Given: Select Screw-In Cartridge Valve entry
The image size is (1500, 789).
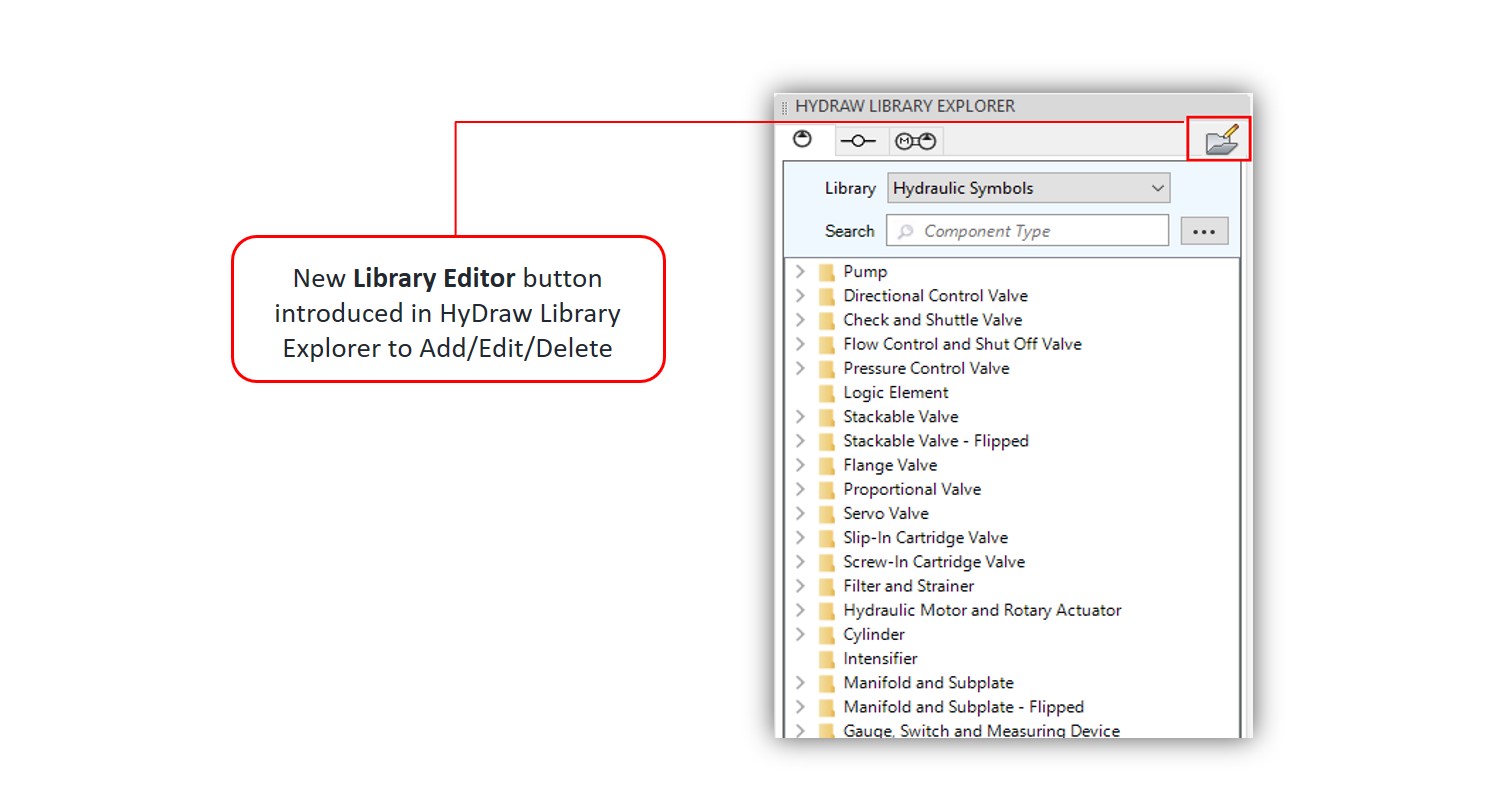Looking at the screenshot, I should point(934,562).
